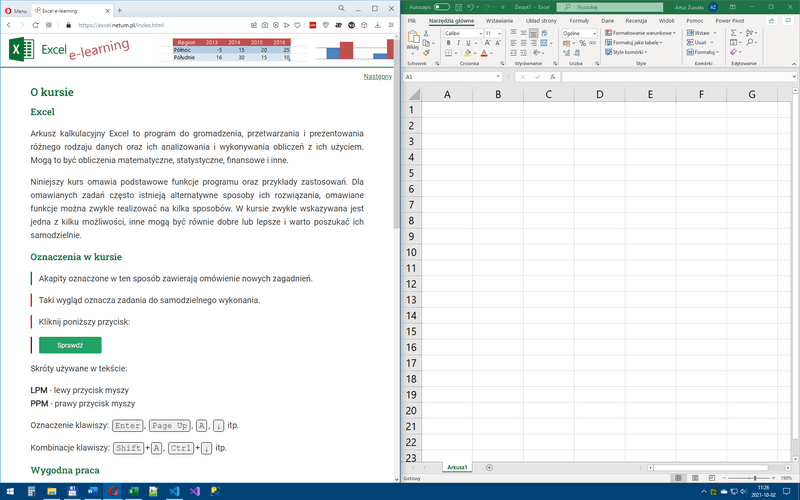Click Increase Indent icon
Image resolution: width=800 pixels, height=500 pixels.
523,53
